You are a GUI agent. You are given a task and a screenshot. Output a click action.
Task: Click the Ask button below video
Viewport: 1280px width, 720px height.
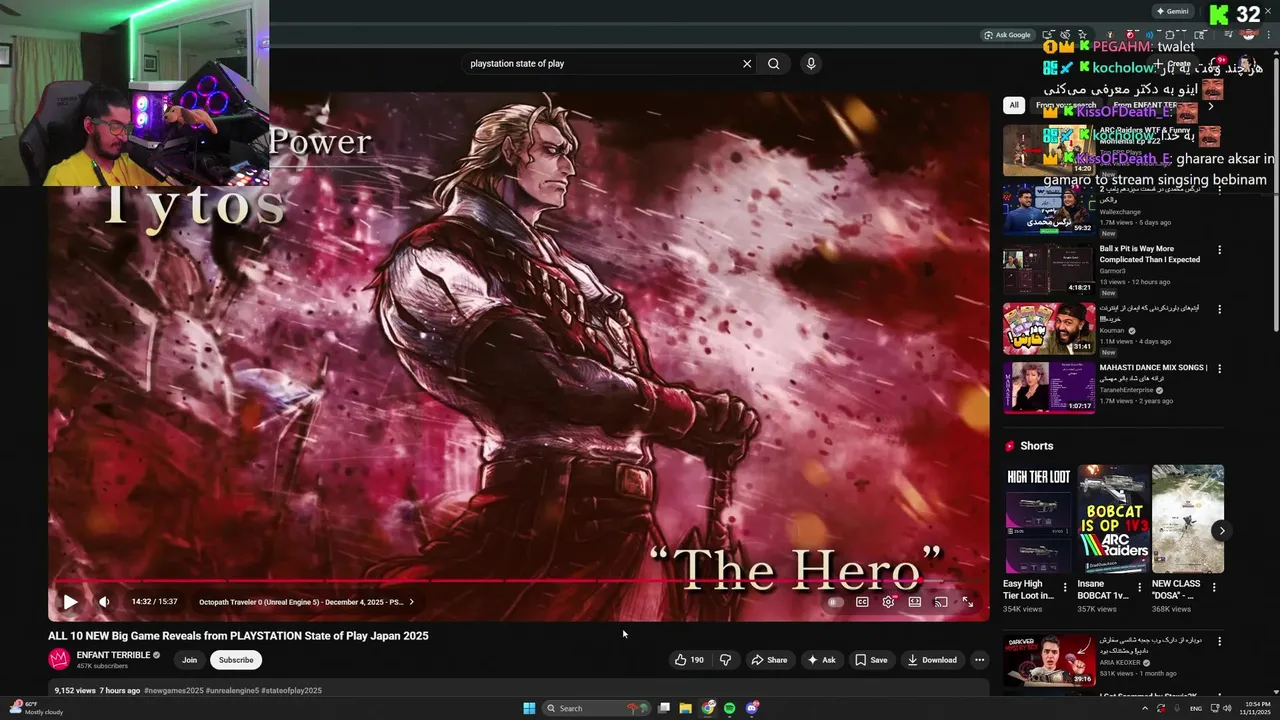pos(822,660)
